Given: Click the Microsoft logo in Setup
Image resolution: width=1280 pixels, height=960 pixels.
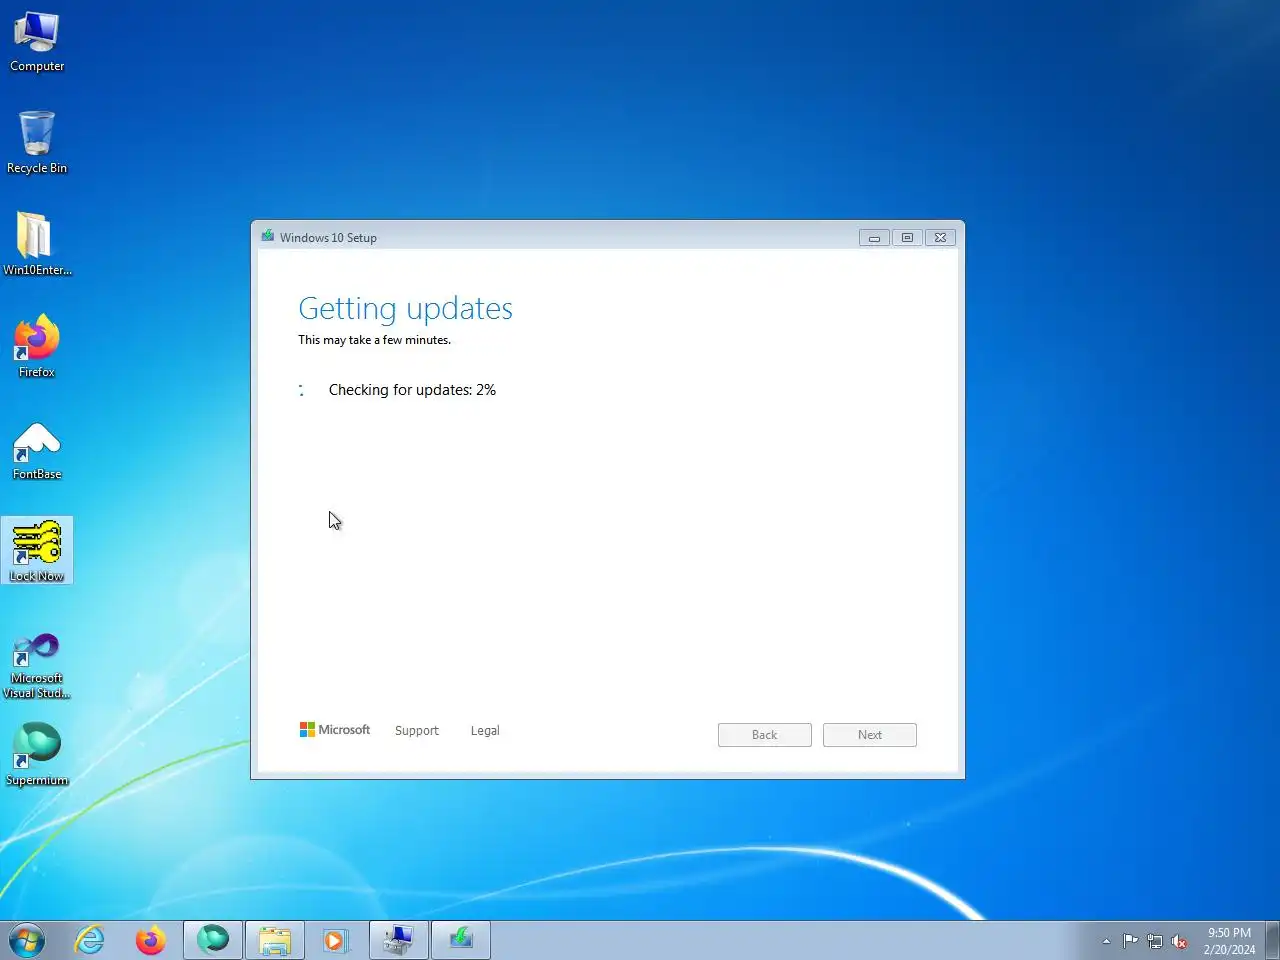Looking at the screenshot, I should [x=335, y=730].
